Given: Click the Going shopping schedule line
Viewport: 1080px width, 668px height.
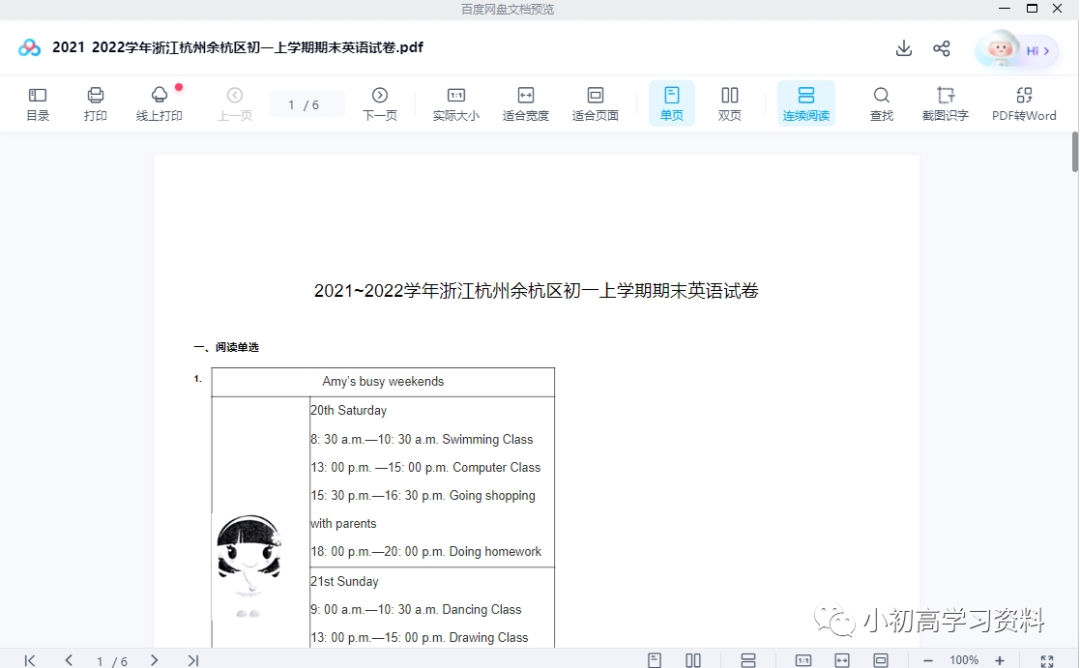Looking at the screenshot, I should click(422, 496).
